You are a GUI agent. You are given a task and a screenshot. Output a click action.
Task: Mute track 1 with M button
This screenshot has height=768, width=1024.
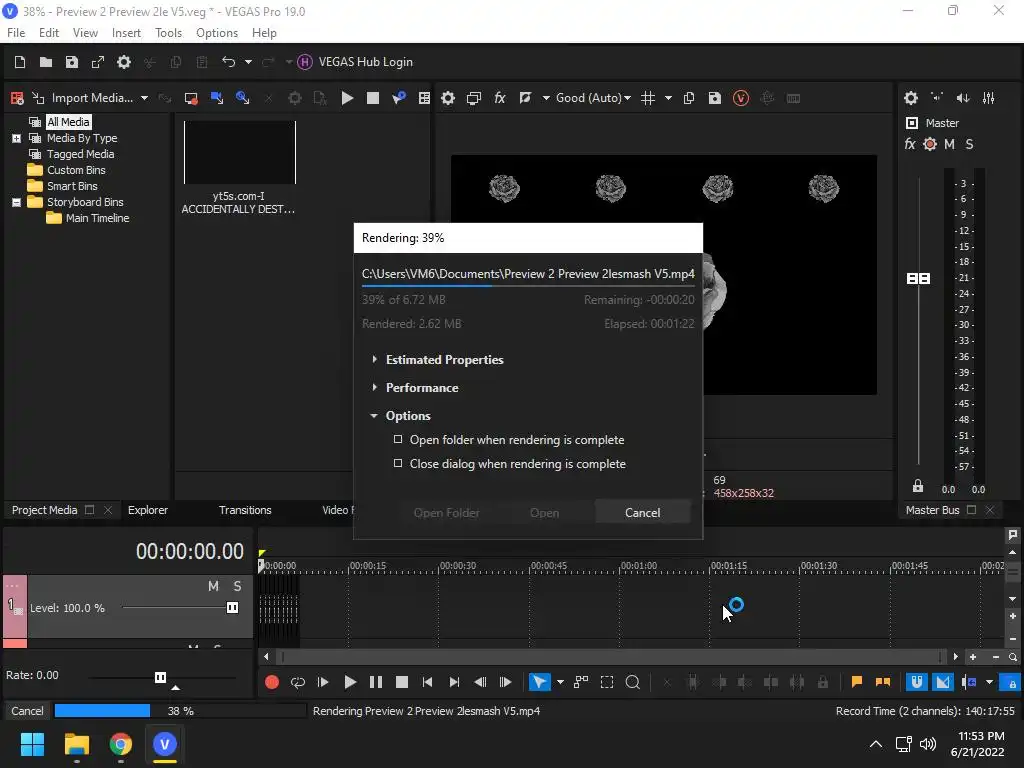click(213, 586)
